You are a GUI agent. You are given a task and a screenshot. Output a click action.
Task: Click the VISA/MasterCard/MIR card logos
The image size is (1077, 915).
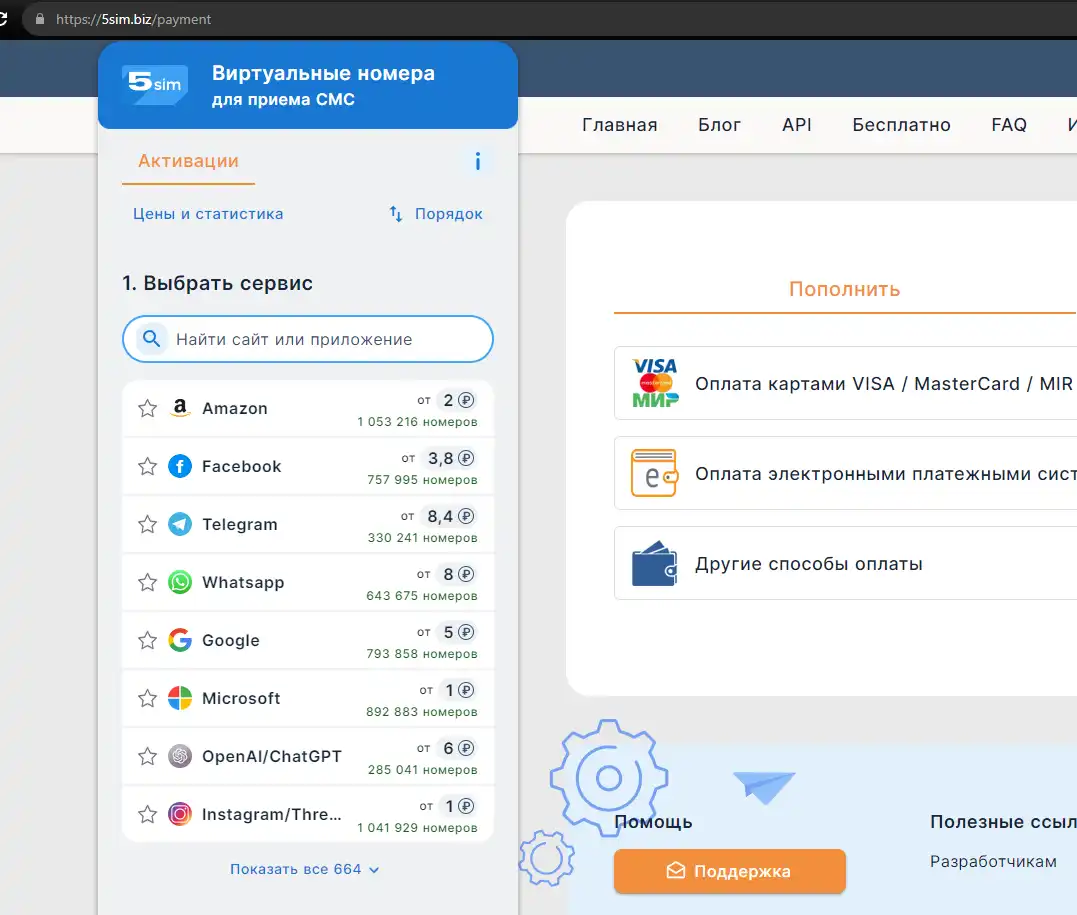[655, 383]
